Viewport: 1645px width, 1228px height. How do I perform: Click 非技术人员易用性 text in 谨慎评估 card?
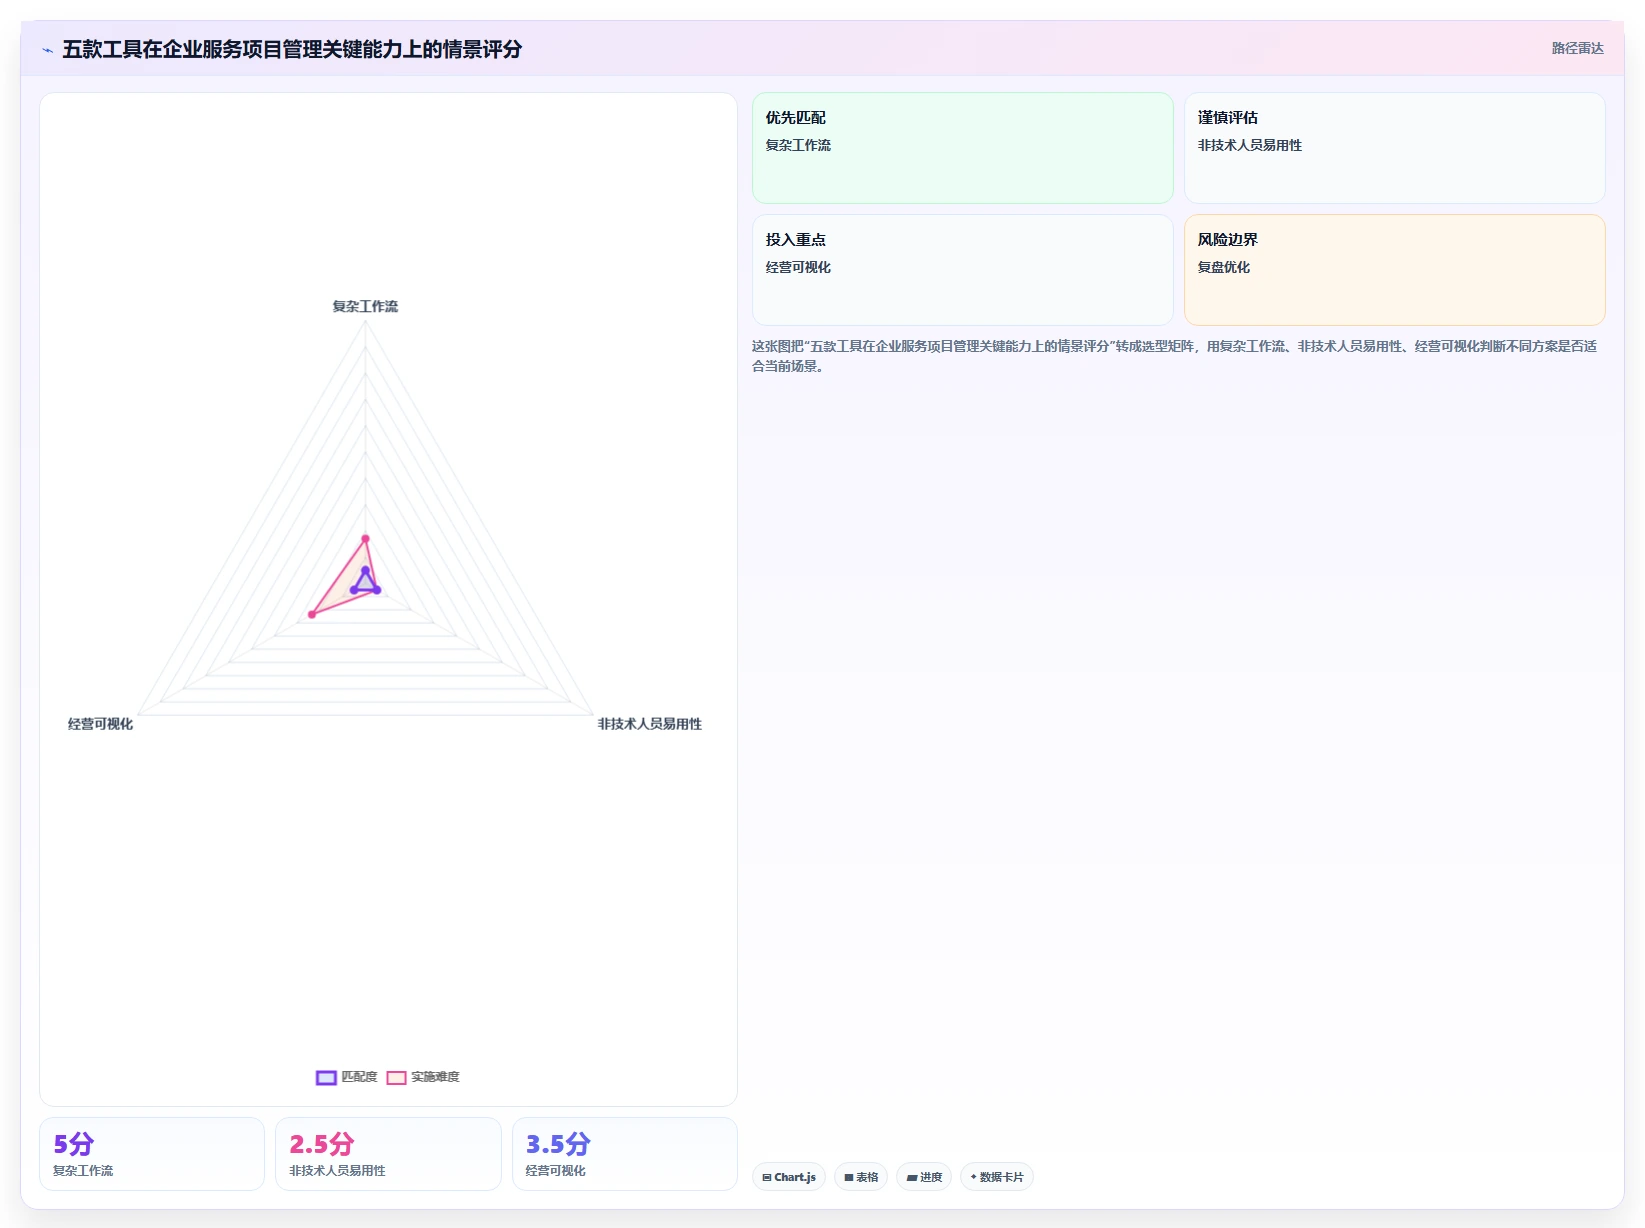pos(1250,145)
